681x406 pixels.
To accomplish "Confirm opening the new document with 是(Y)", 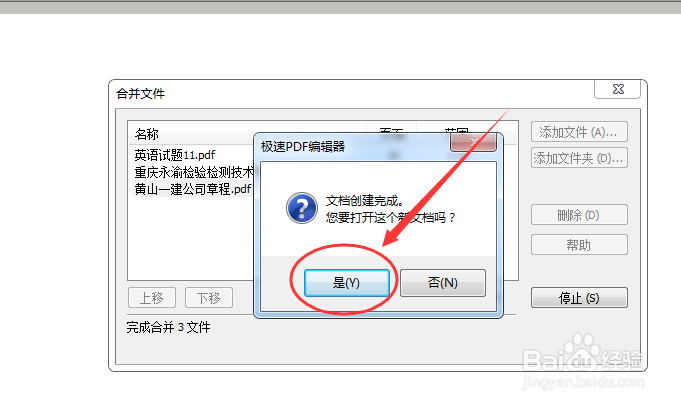I will point(347,283).
